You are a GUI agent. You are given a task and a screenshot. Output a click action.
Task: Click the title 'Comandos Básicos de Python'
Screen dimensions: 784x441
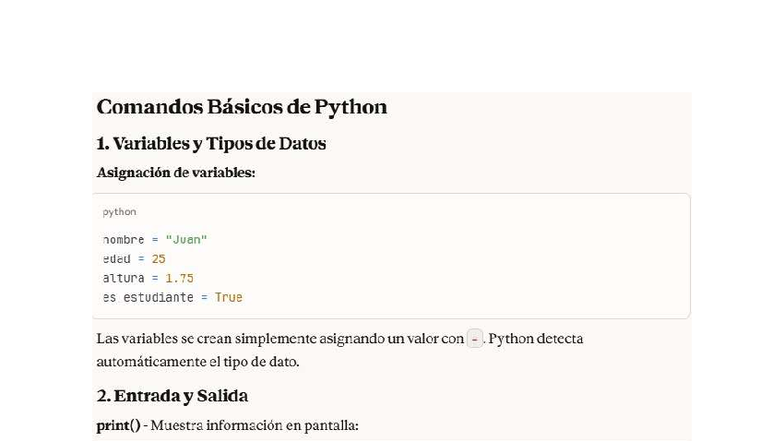point(241,107)
